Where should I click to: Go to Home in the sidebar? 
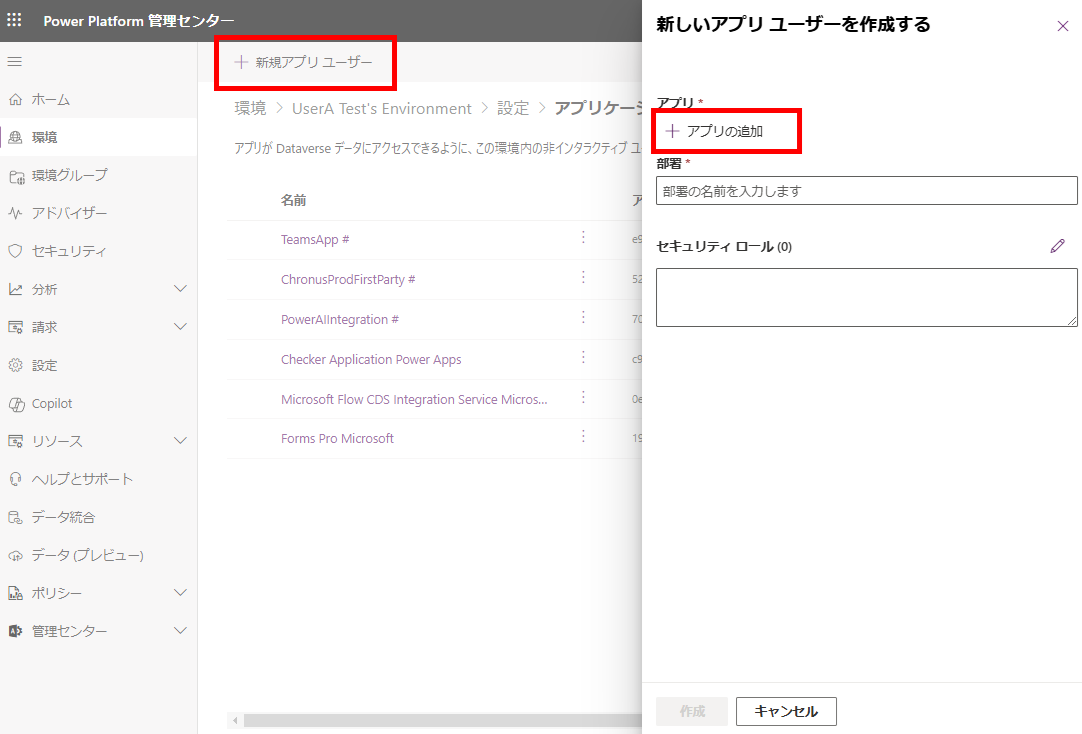tap(50, 99)
